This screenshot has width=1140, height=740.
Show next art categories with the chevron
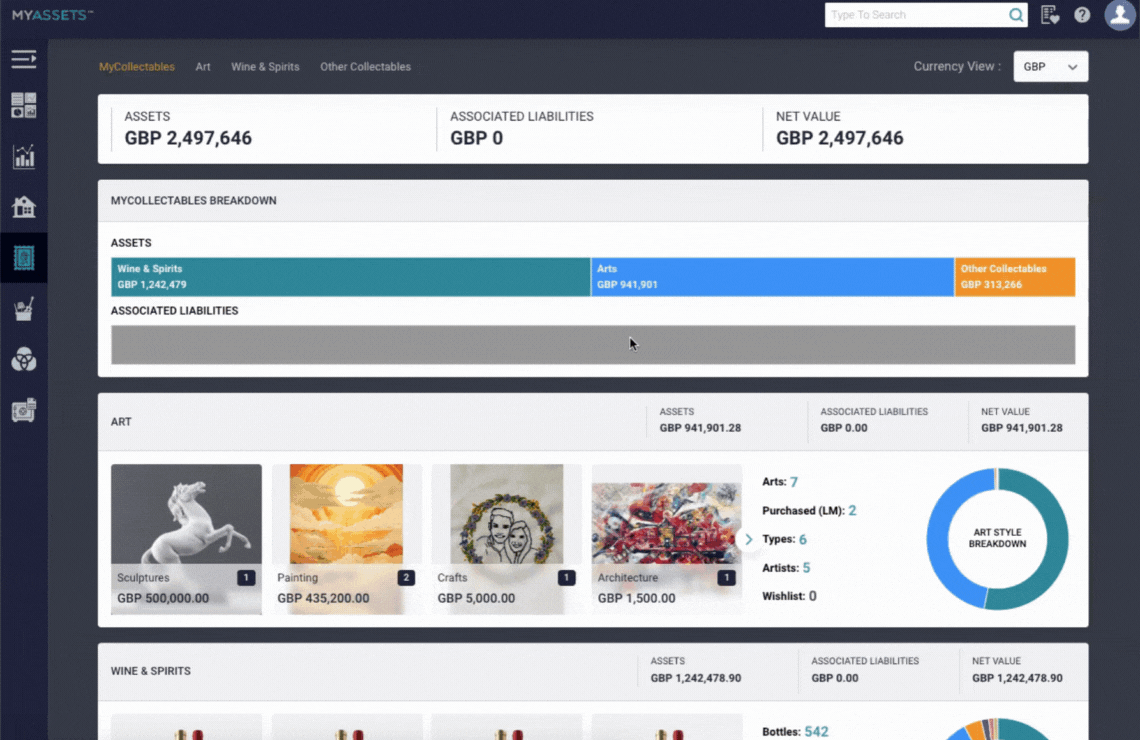pyautogui.click(x=748, y=539)
